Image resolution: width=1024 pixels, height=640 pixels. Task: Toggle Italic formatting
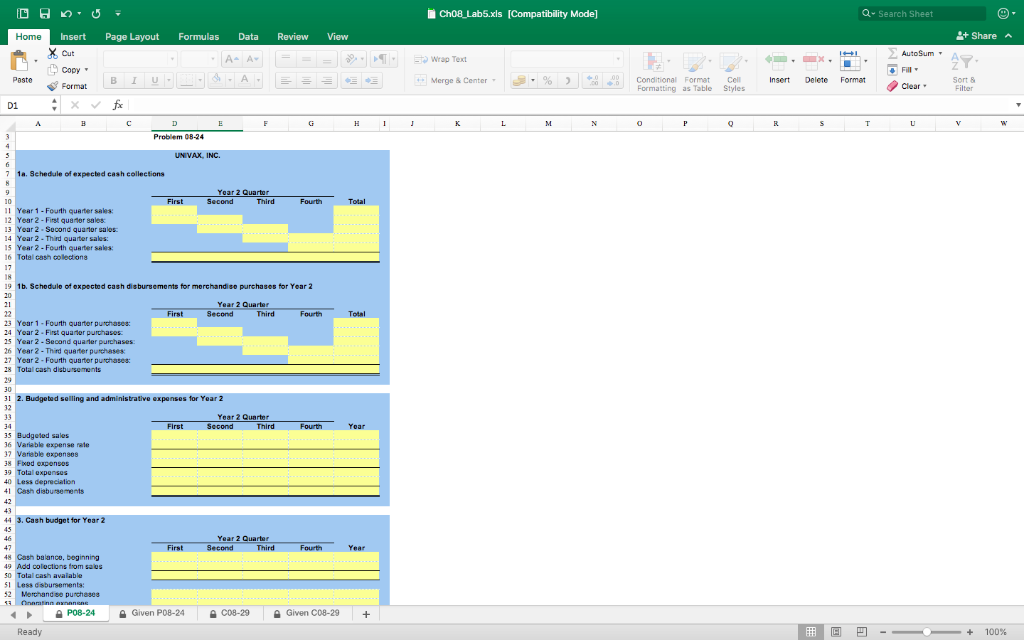(x=134, y=80)
